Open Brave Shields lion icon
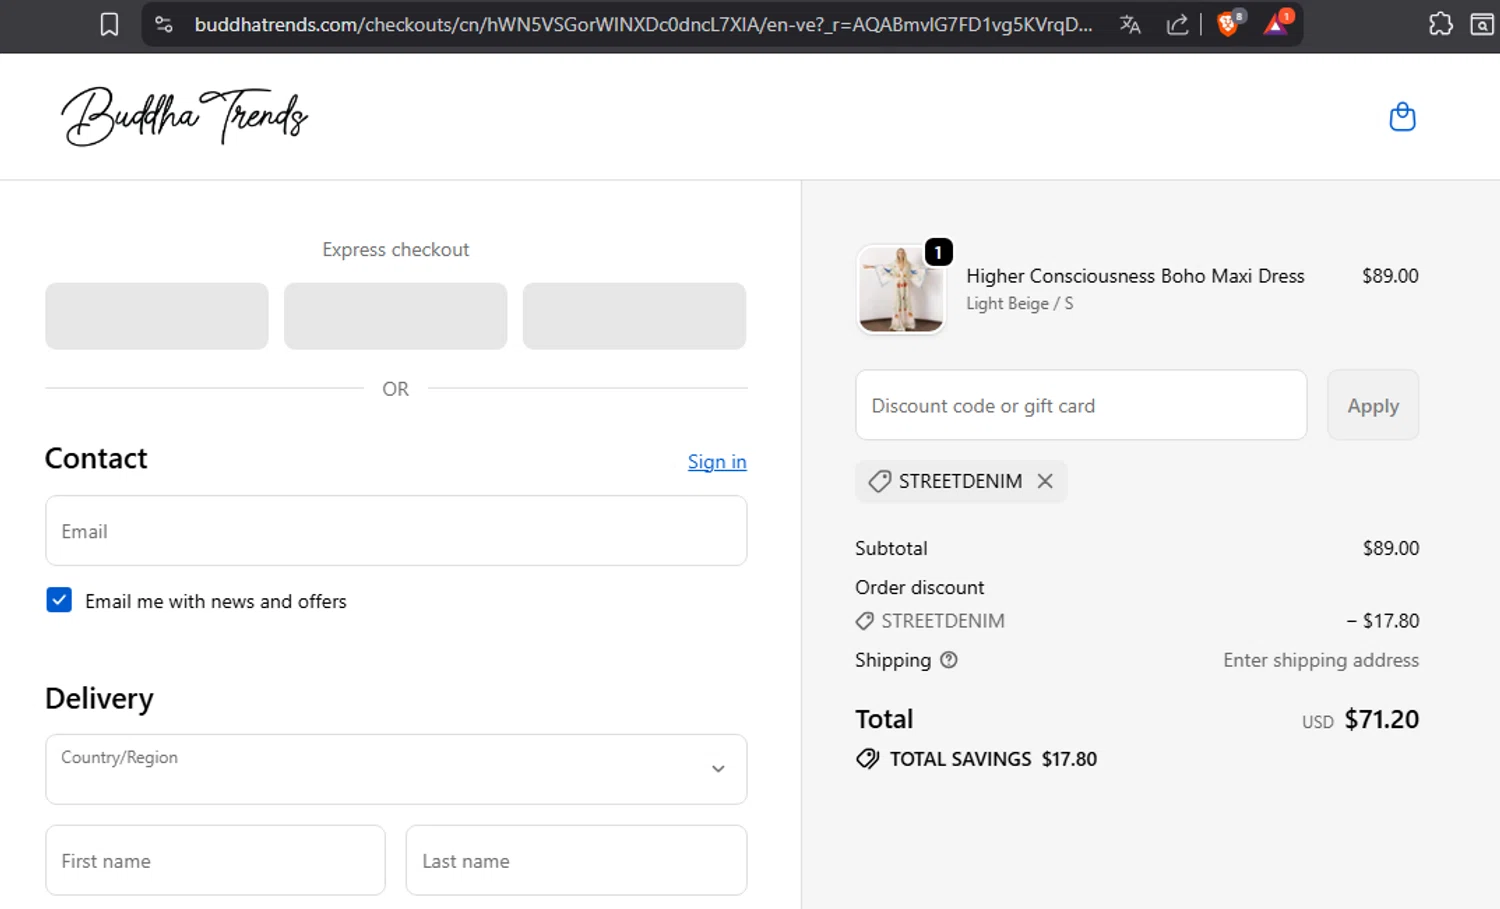 [x=1229, y=24]
